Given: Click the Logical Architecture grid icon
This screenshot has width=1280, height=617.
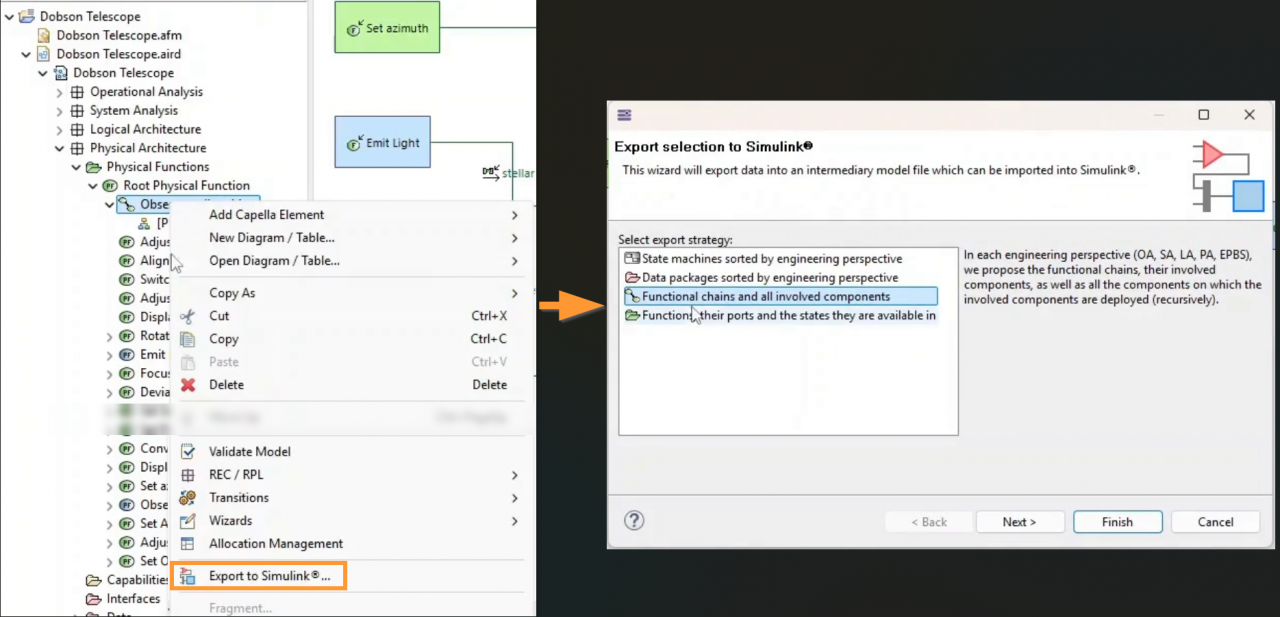Looking at the screenshot, I should (77, 130).
